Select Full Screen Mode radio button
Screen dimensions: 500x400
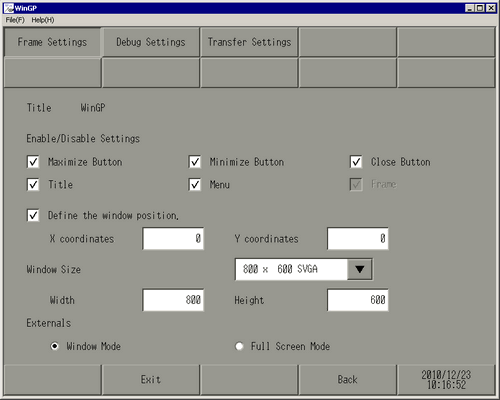(239, 346)
